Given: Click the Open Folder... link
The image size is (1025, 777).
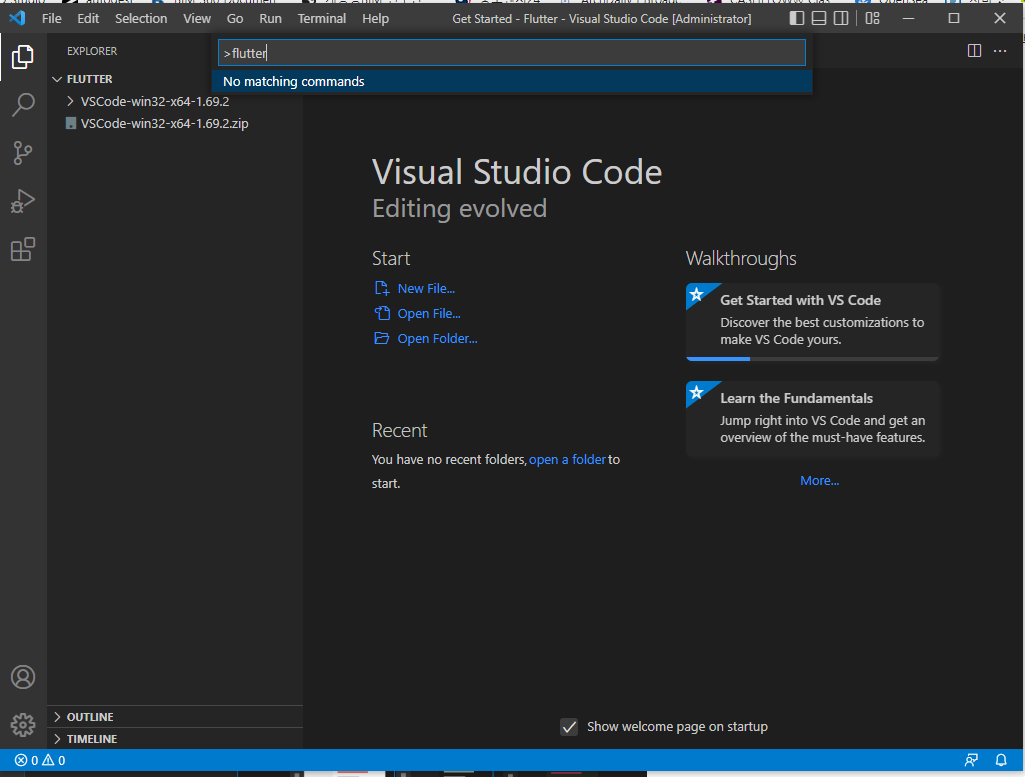Looking at the screenshot, I should (437, 339).
